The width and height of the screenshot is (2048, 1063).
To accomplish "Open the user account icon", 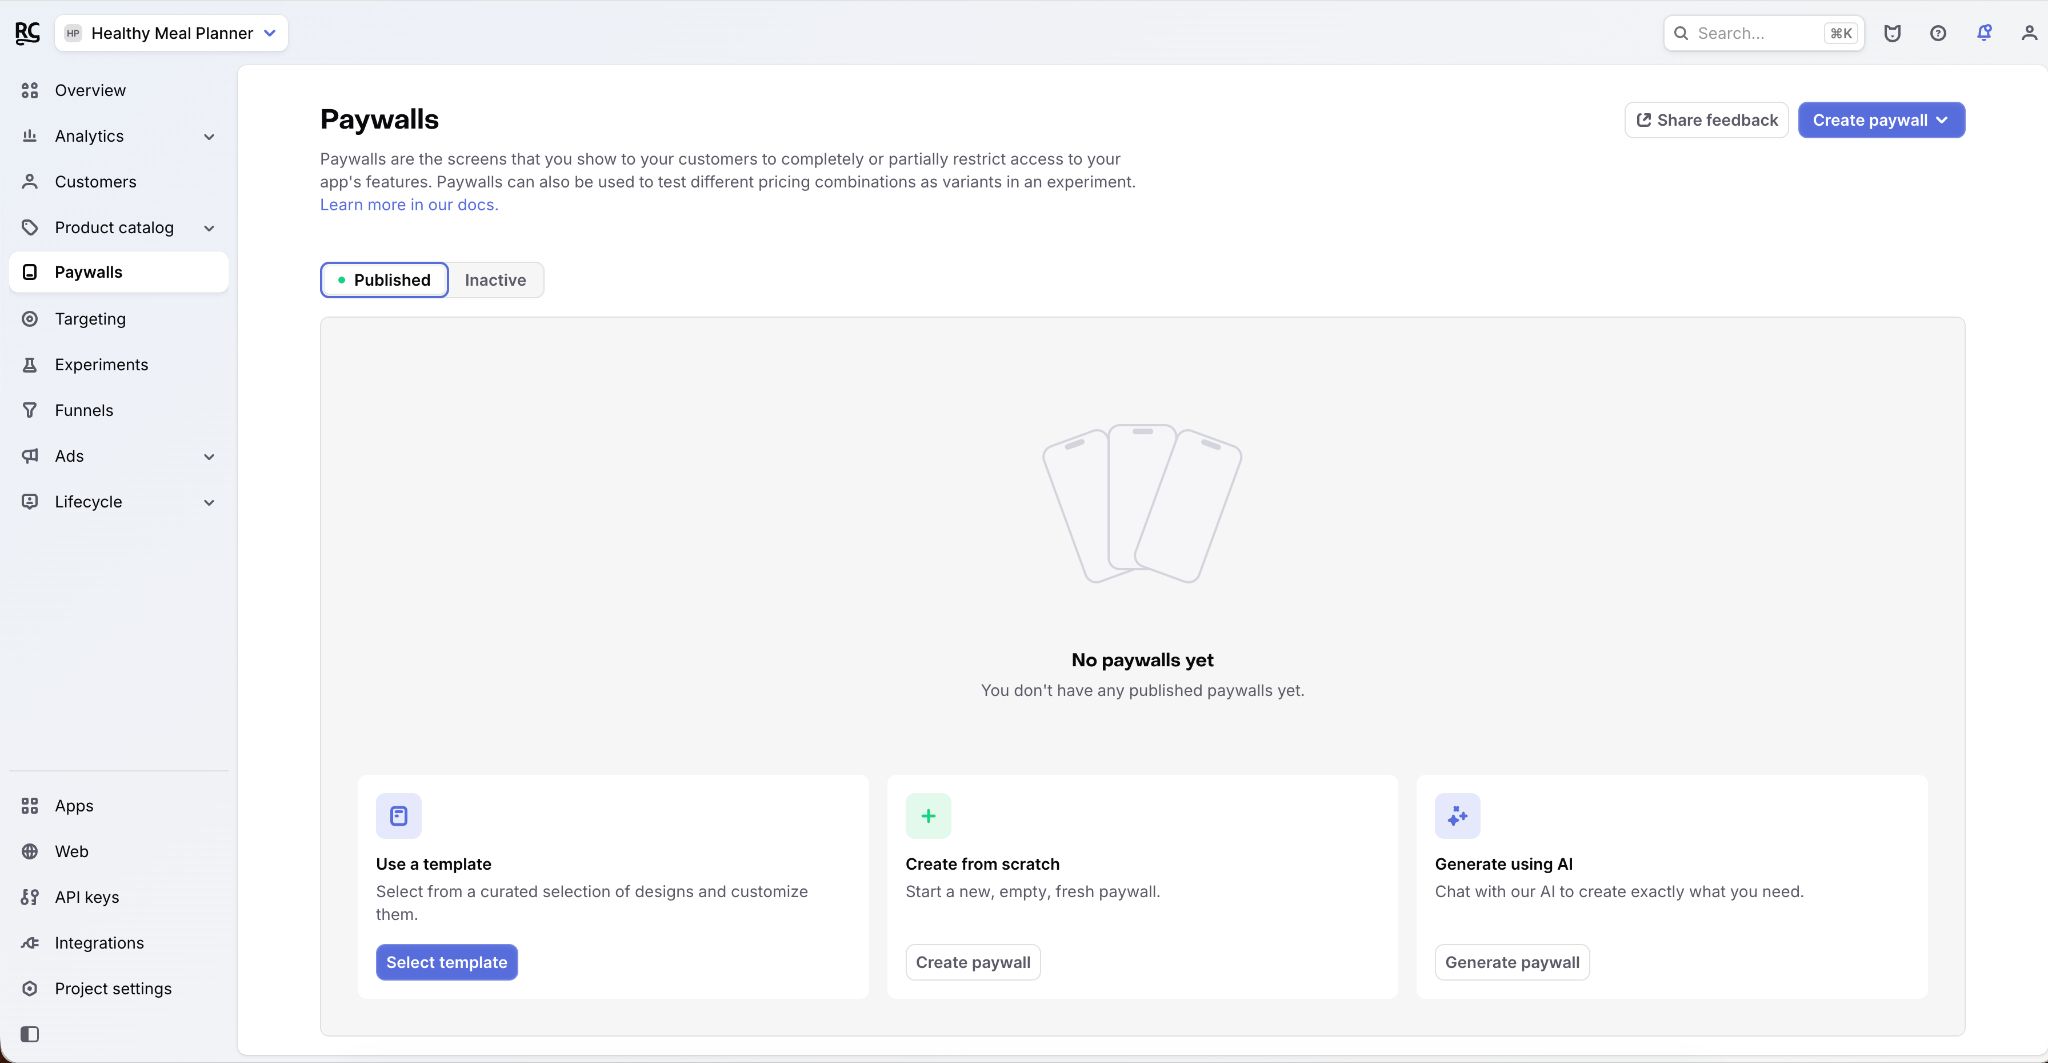I will (x=2029, y=33).
